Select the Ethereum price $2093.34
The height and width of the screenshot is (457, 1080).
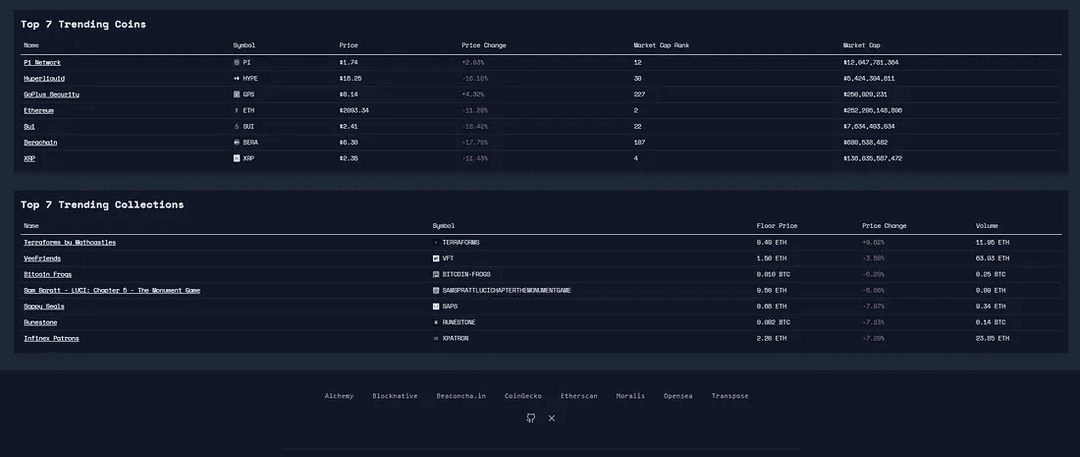click(x=354, y=110)
